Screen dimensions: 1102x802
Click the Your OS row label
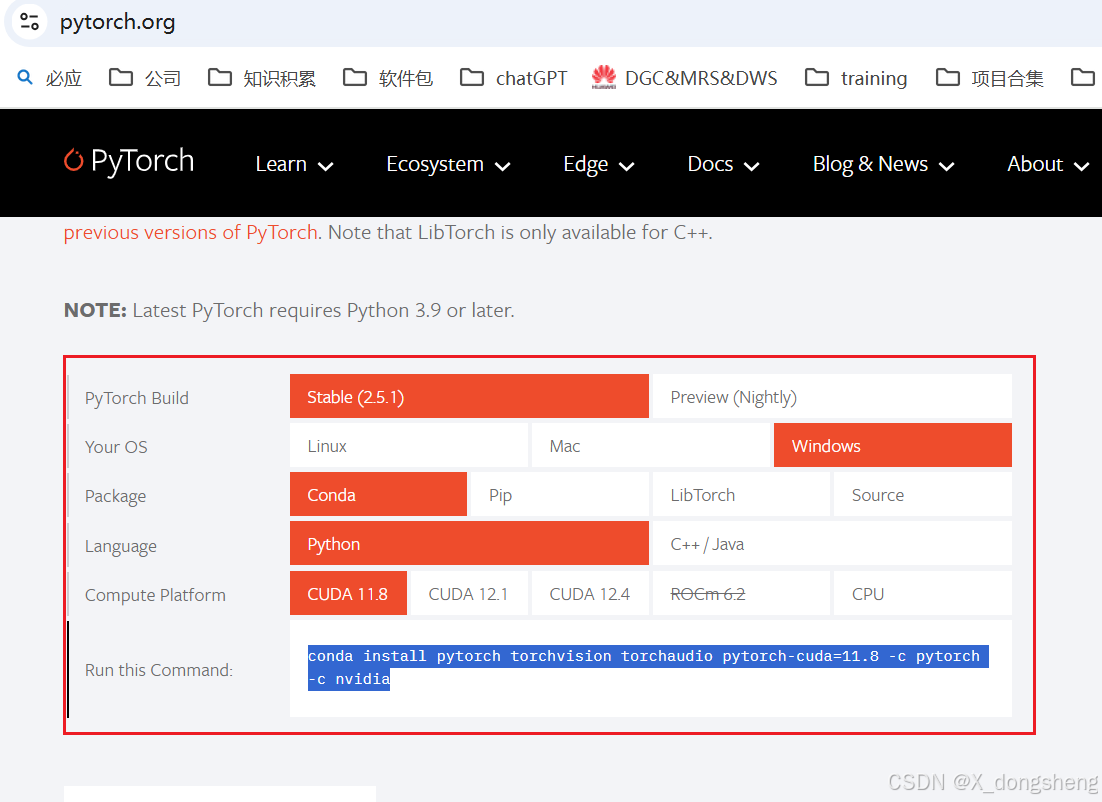coord(116,447)
